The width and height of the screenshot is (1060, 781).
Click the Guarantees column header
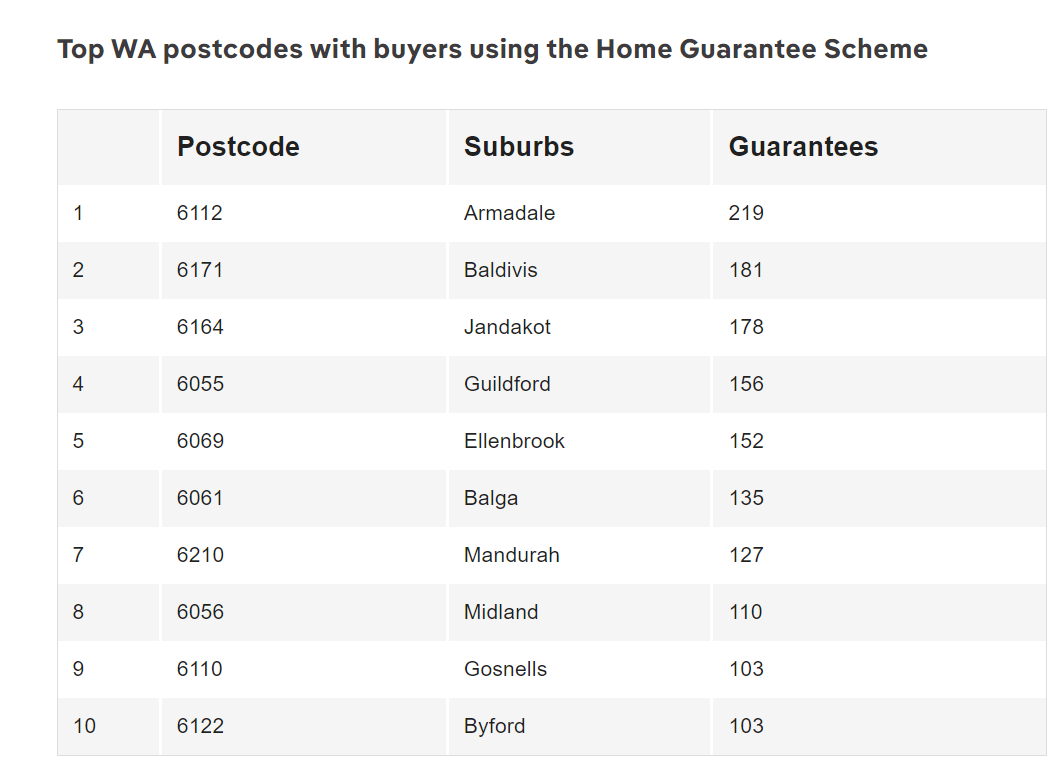pos(803,147)
